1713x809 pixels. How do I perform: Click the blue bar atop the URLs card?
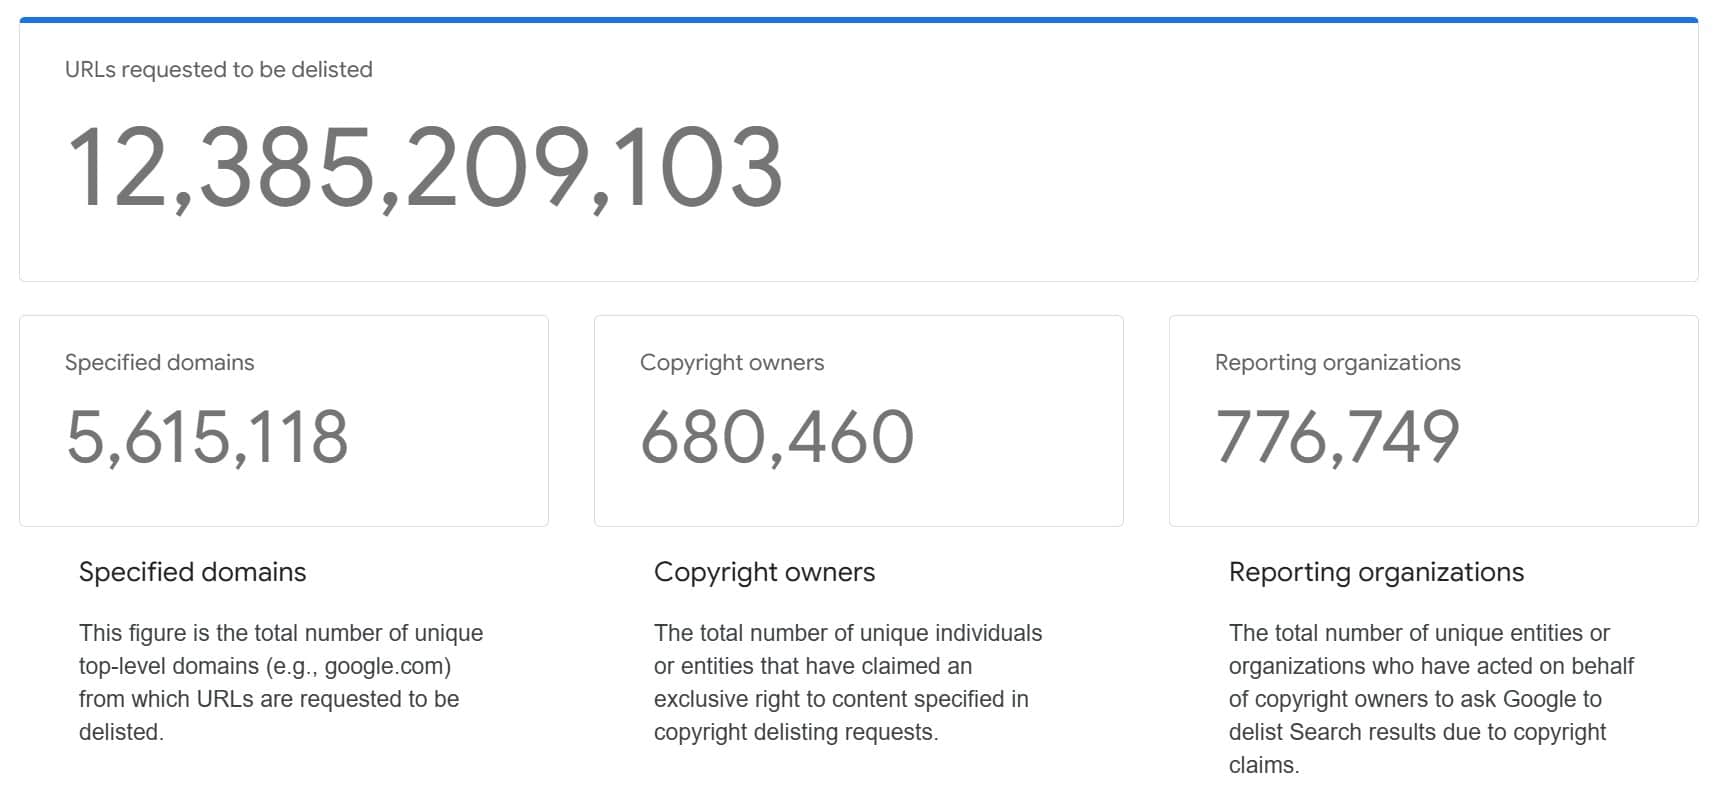(858, 19)
